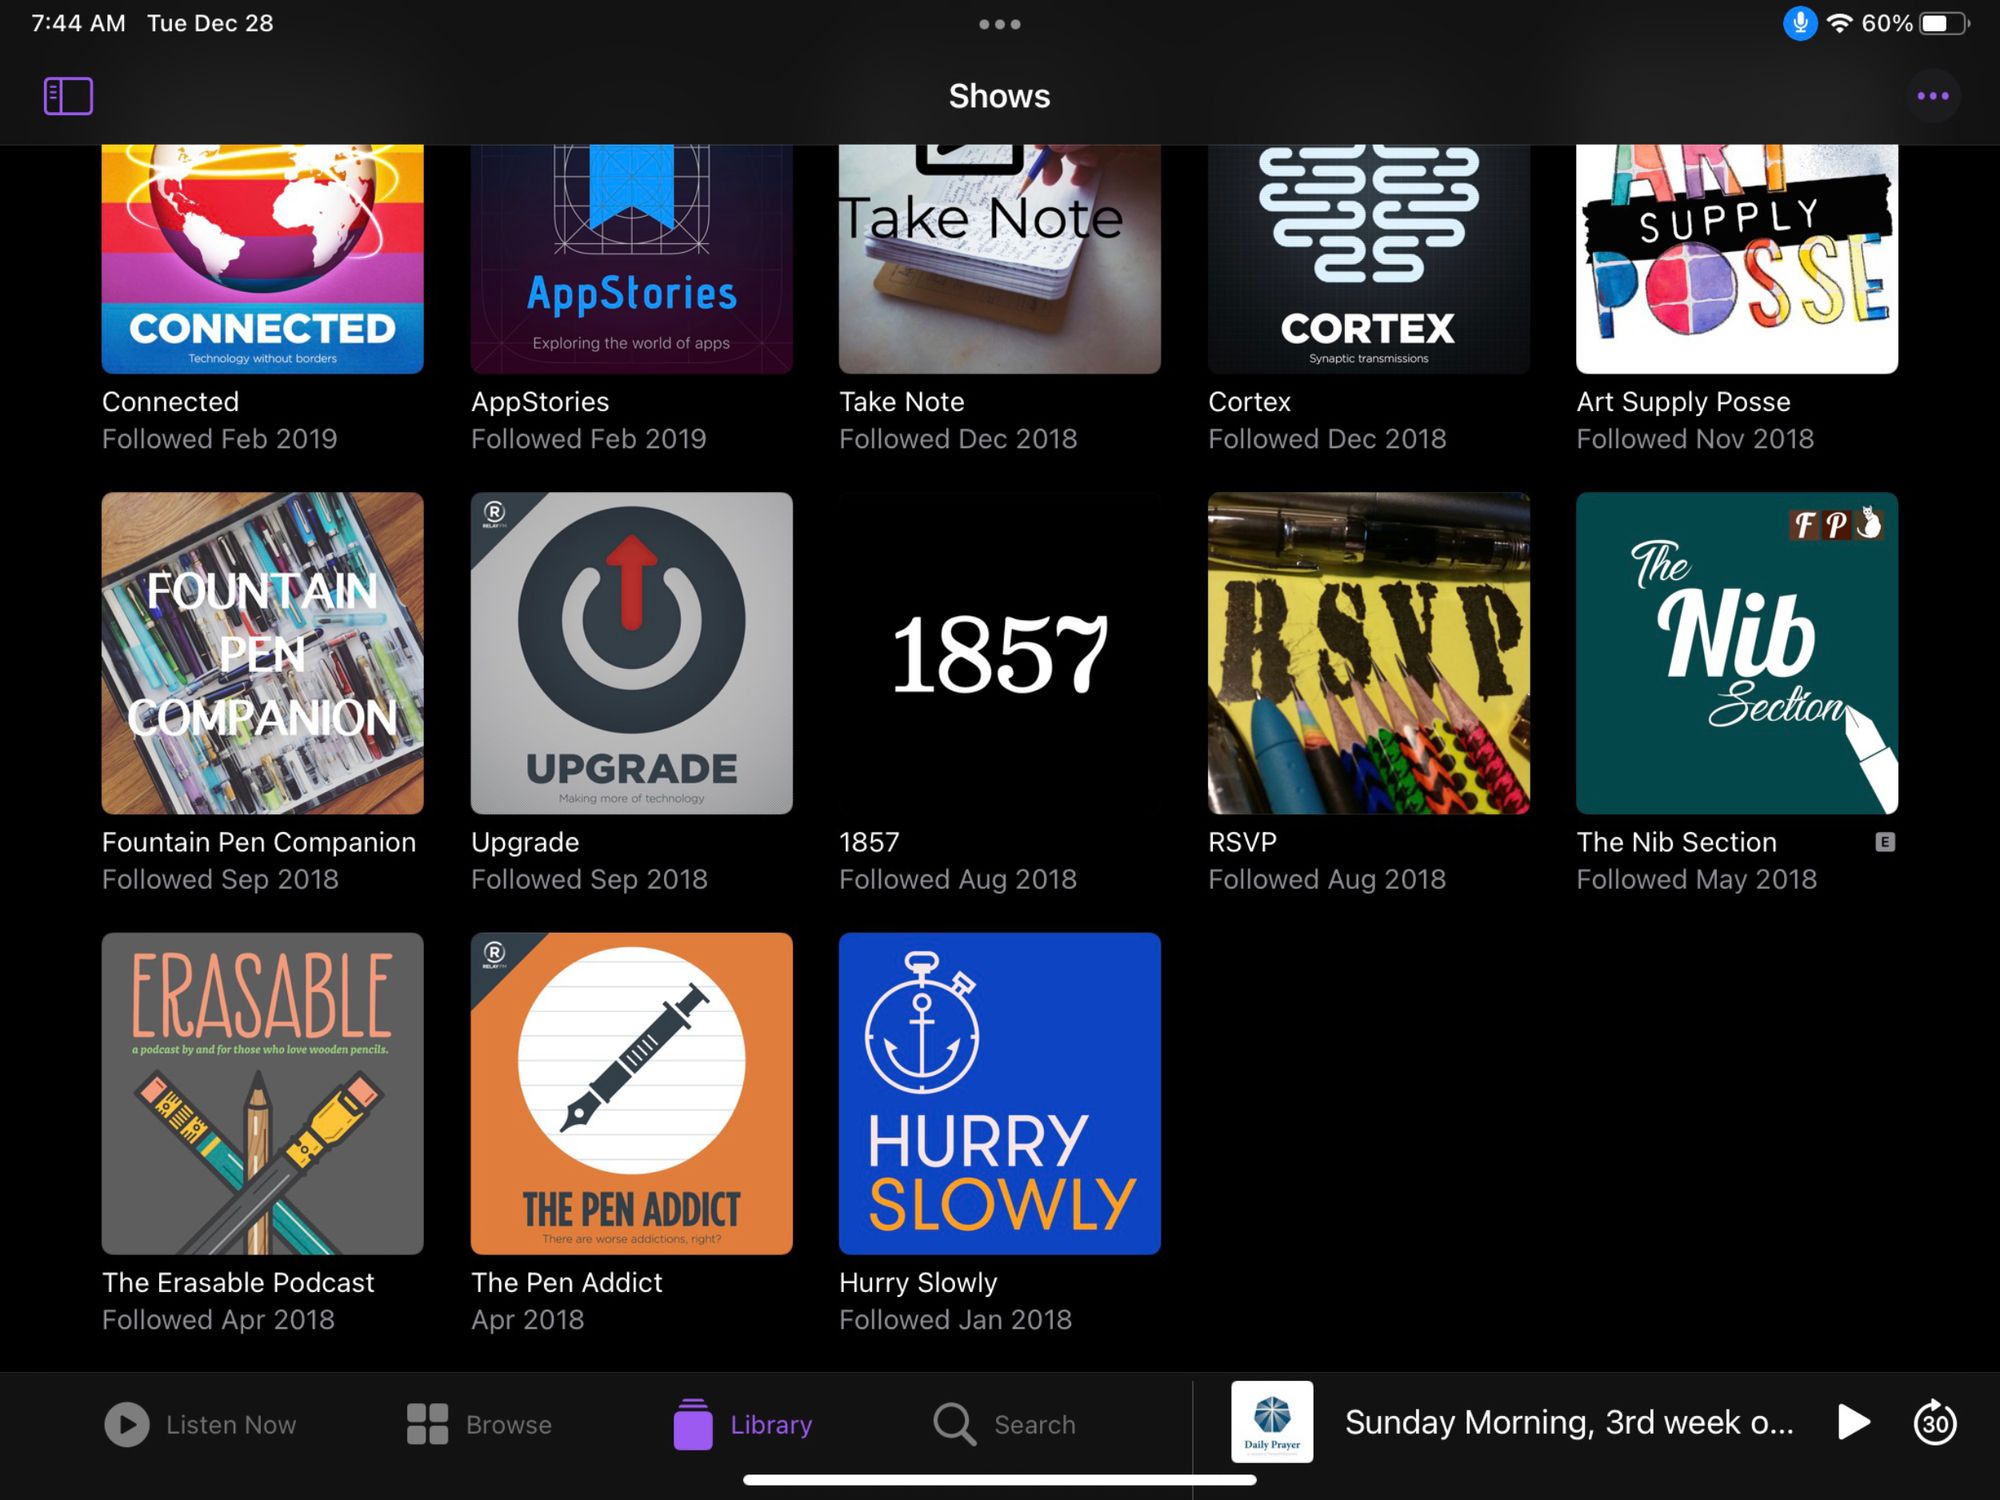Click the Followed Jan 2018 label
The width and height of the screenshot is (2000, 1500).
tap(955, 1320)
